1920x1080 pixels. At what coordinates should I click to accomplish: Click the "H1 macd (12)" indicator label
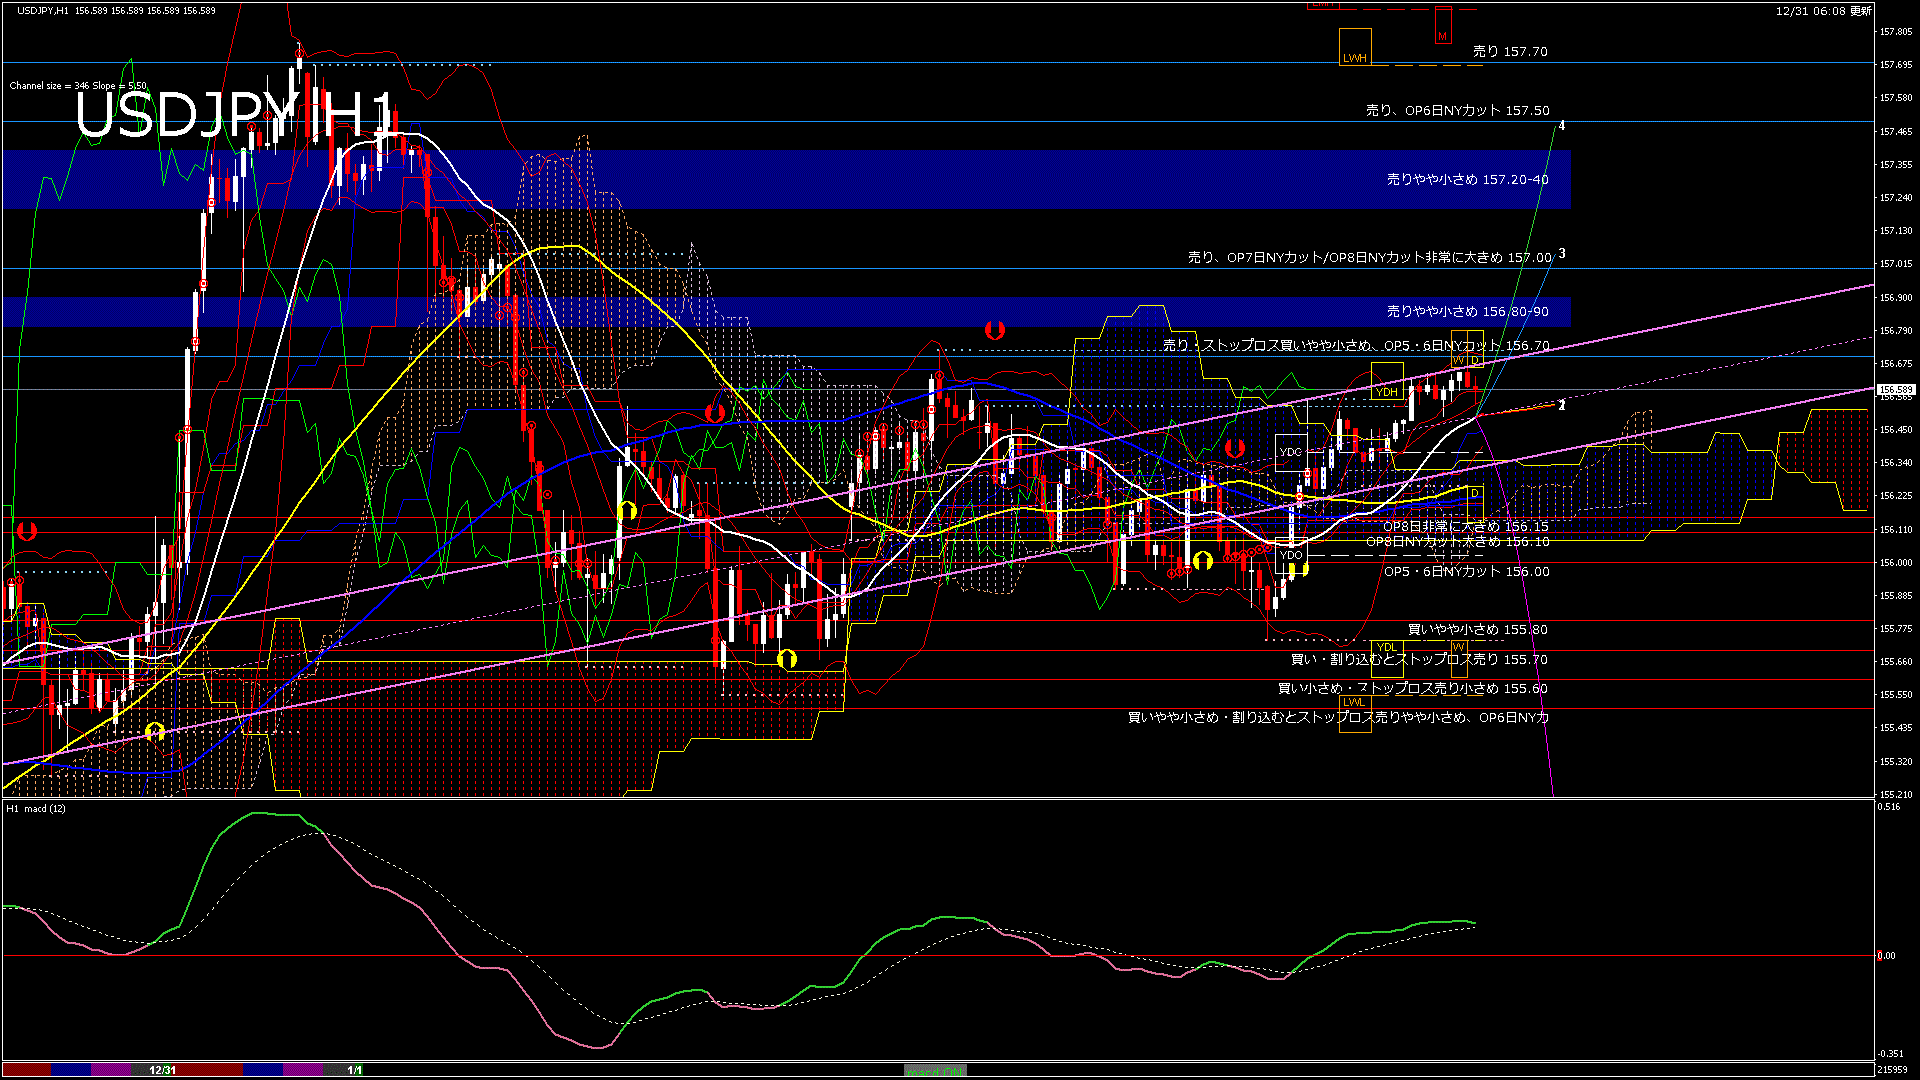pyautogui.click(x=35, y=809)
